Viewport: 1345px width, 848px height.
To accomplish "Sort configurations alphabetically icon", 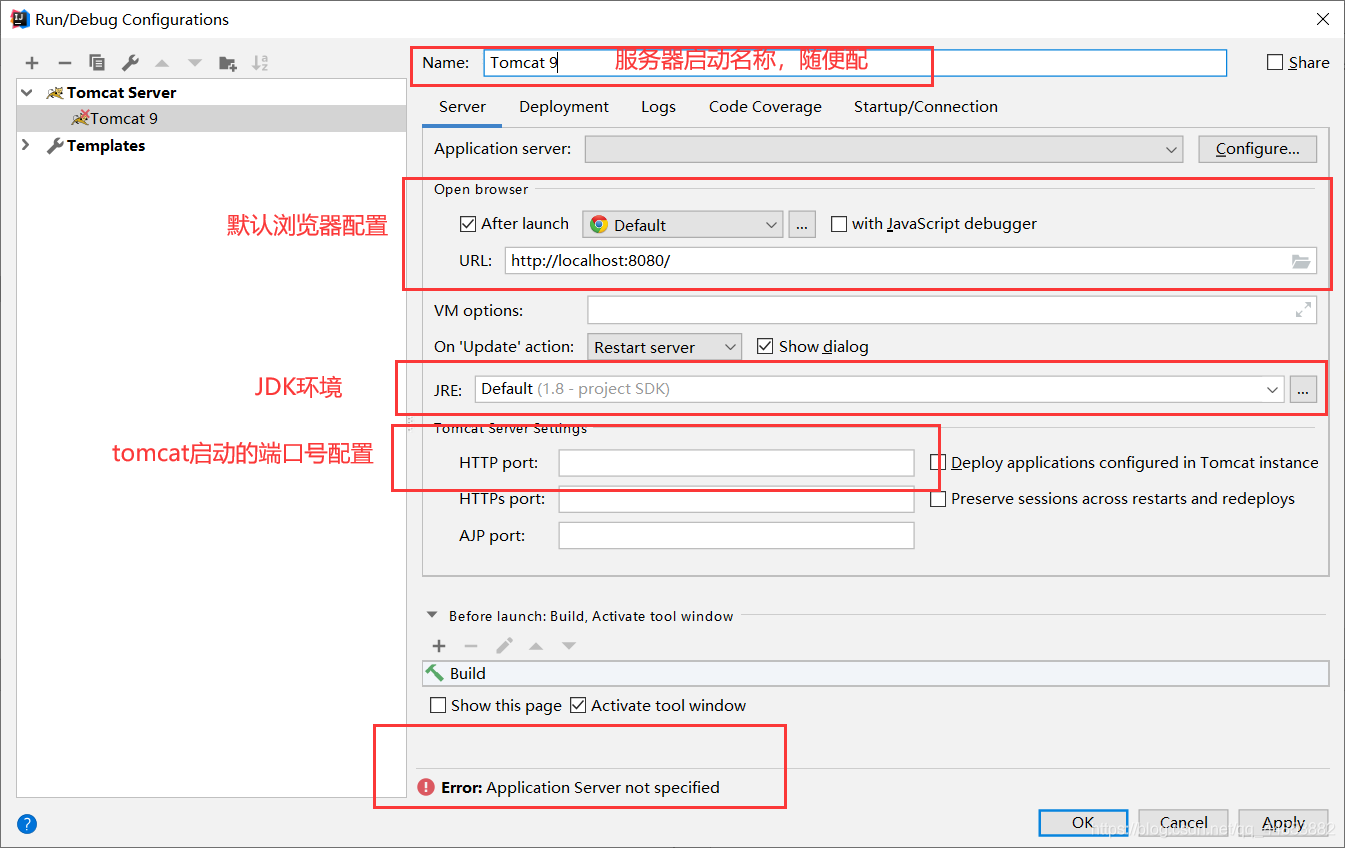I will (260, 63).
